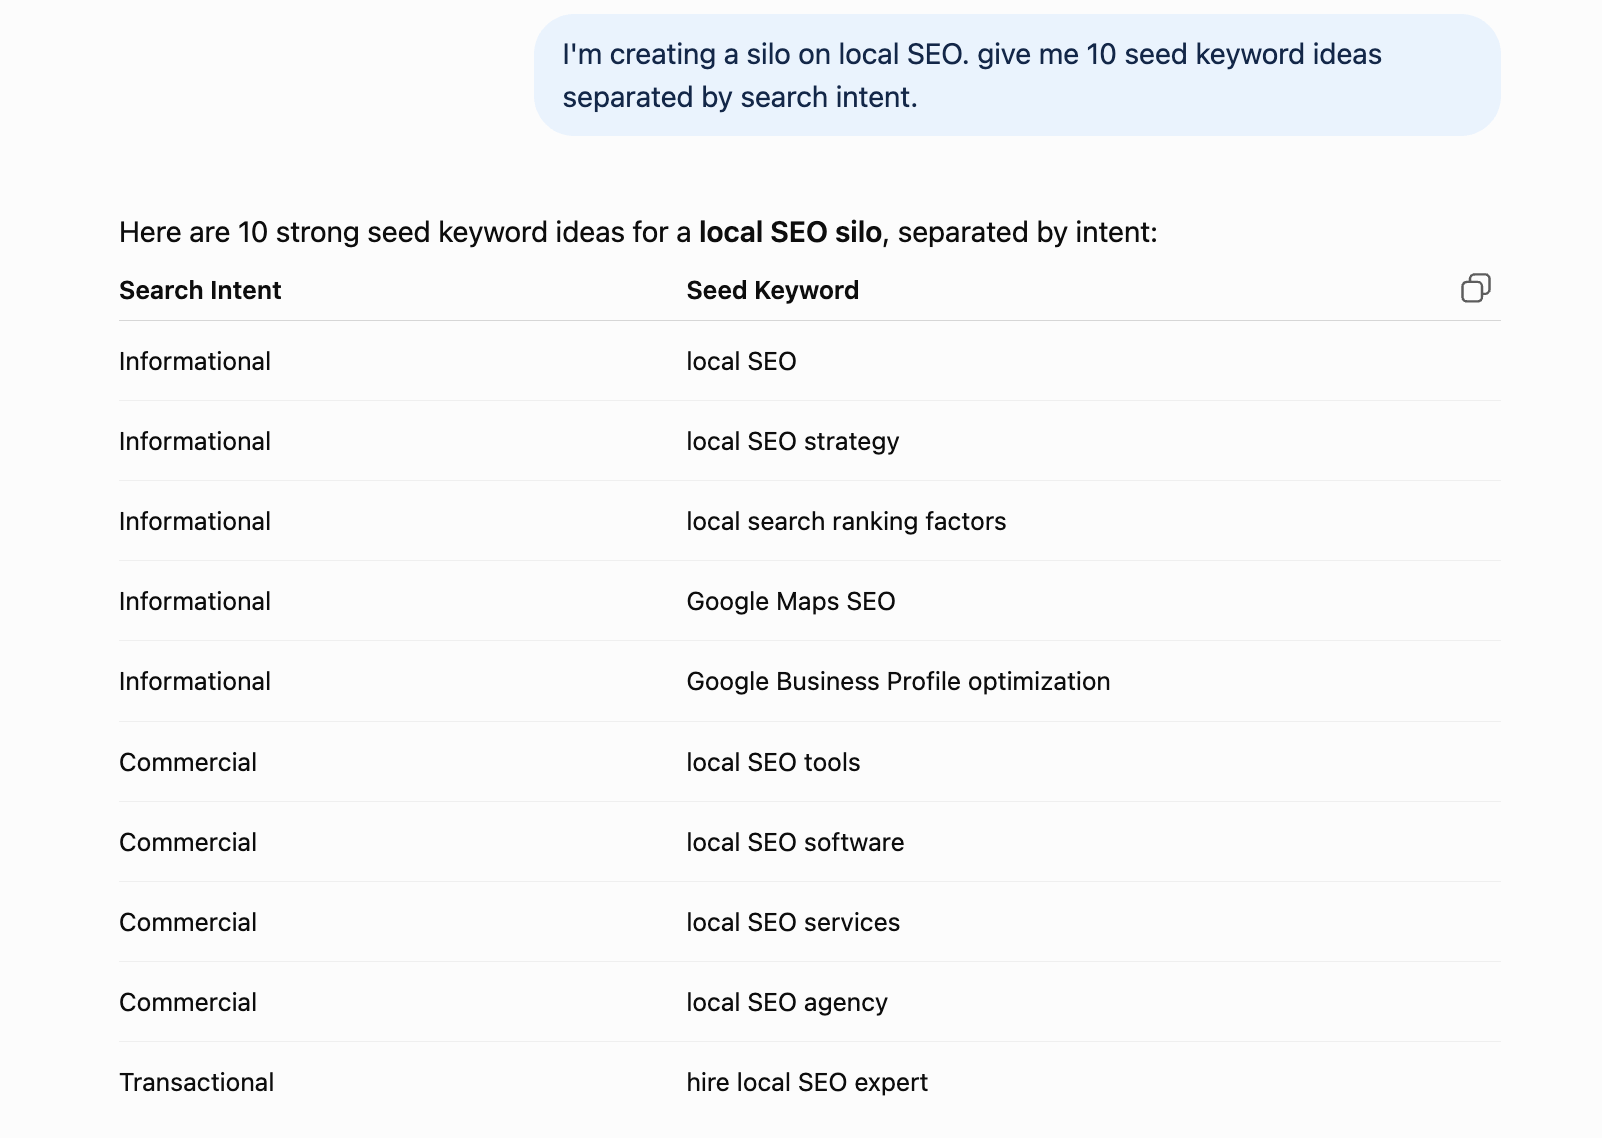Viewport: 1602px width, 1138px height.
Task: Select the 'Google Maps SEO' keyword
Action: [x=790, y=601]
